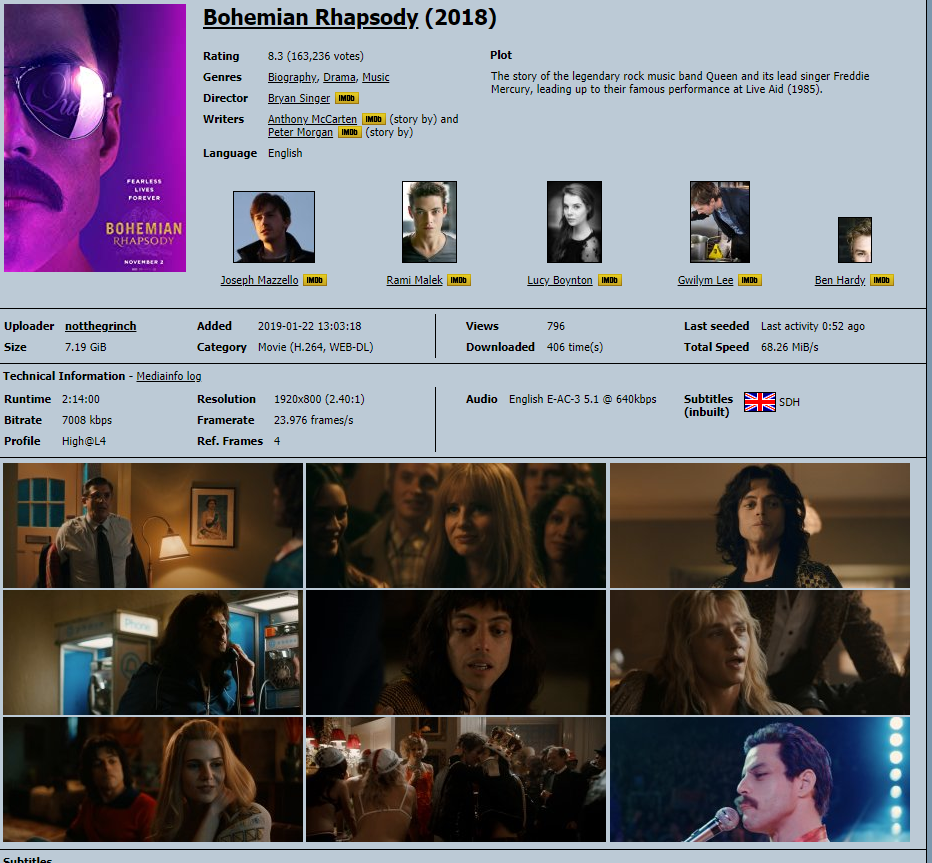Open writer Peter Morgan link

click(300, 132)
